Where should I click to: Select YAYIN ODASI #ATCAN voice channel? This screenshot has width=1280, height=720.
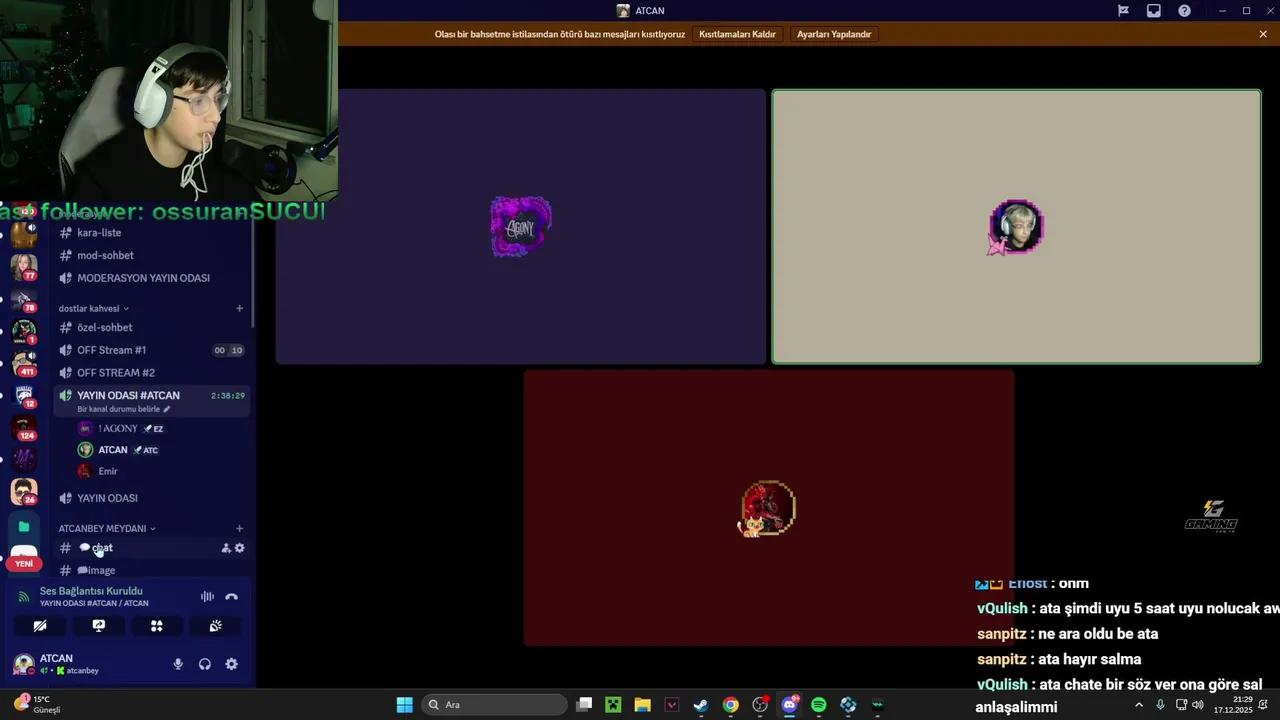point(128,396)
